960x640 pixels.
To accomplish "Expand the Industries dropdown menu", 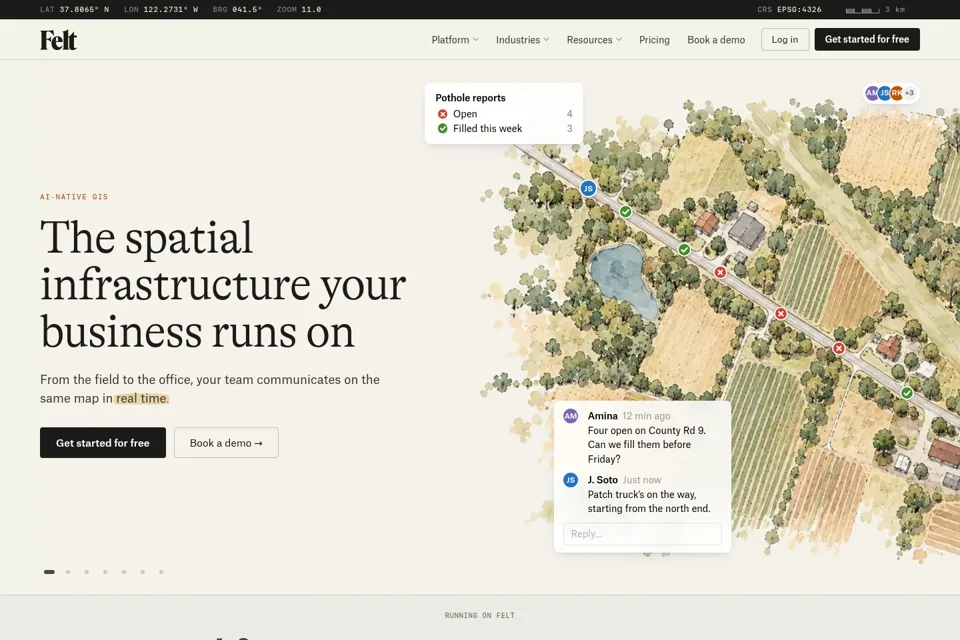I will click(x=522, y=40).
